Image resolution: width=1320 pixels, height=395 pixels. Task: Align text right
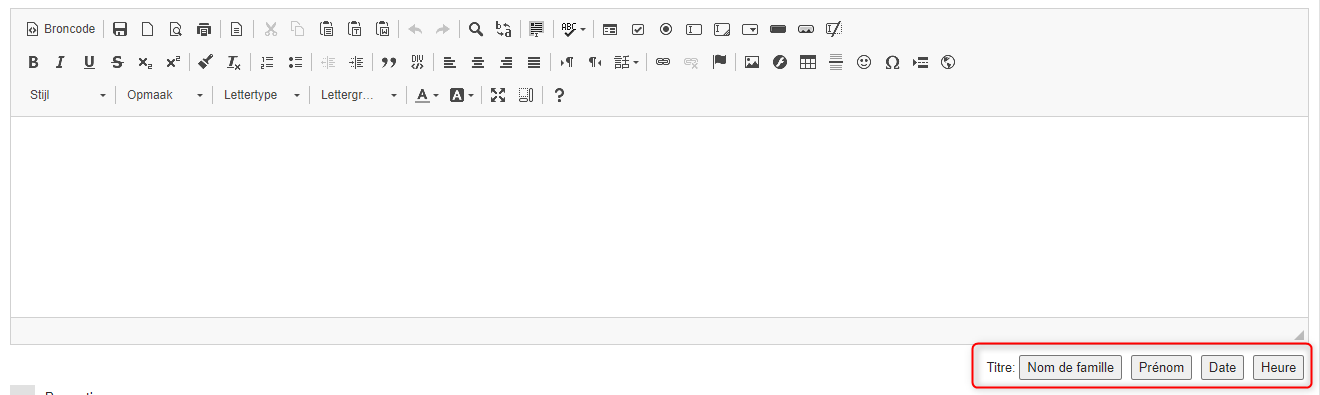coord(506,62)
